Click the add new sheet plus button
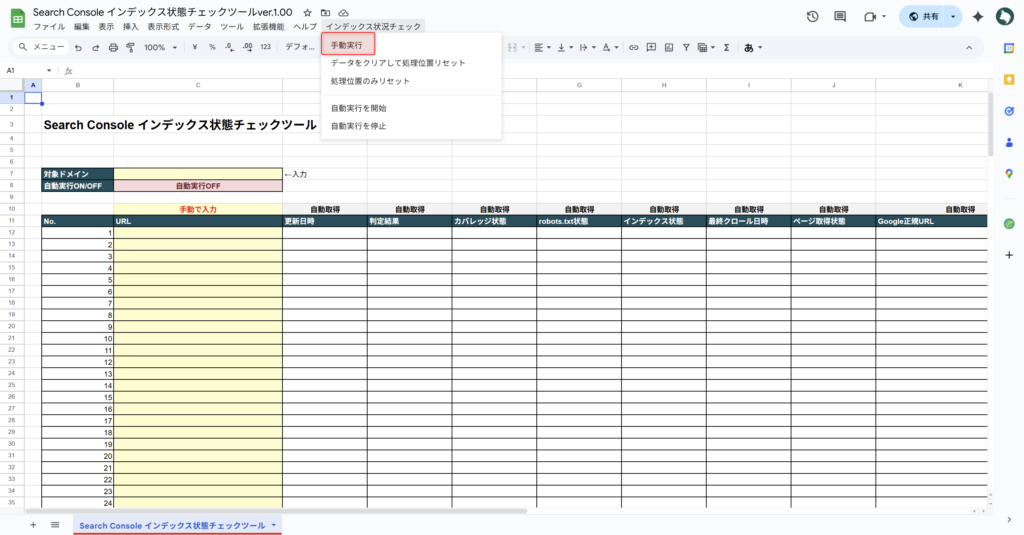1024x535 pixels. click(x=33, y=525)
